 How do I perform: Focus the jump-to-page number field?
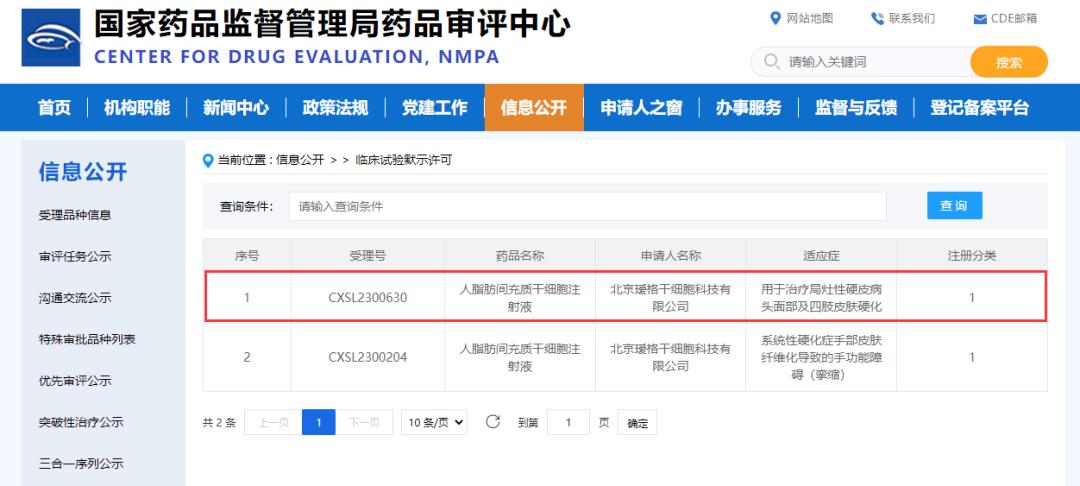pos(568,422)
